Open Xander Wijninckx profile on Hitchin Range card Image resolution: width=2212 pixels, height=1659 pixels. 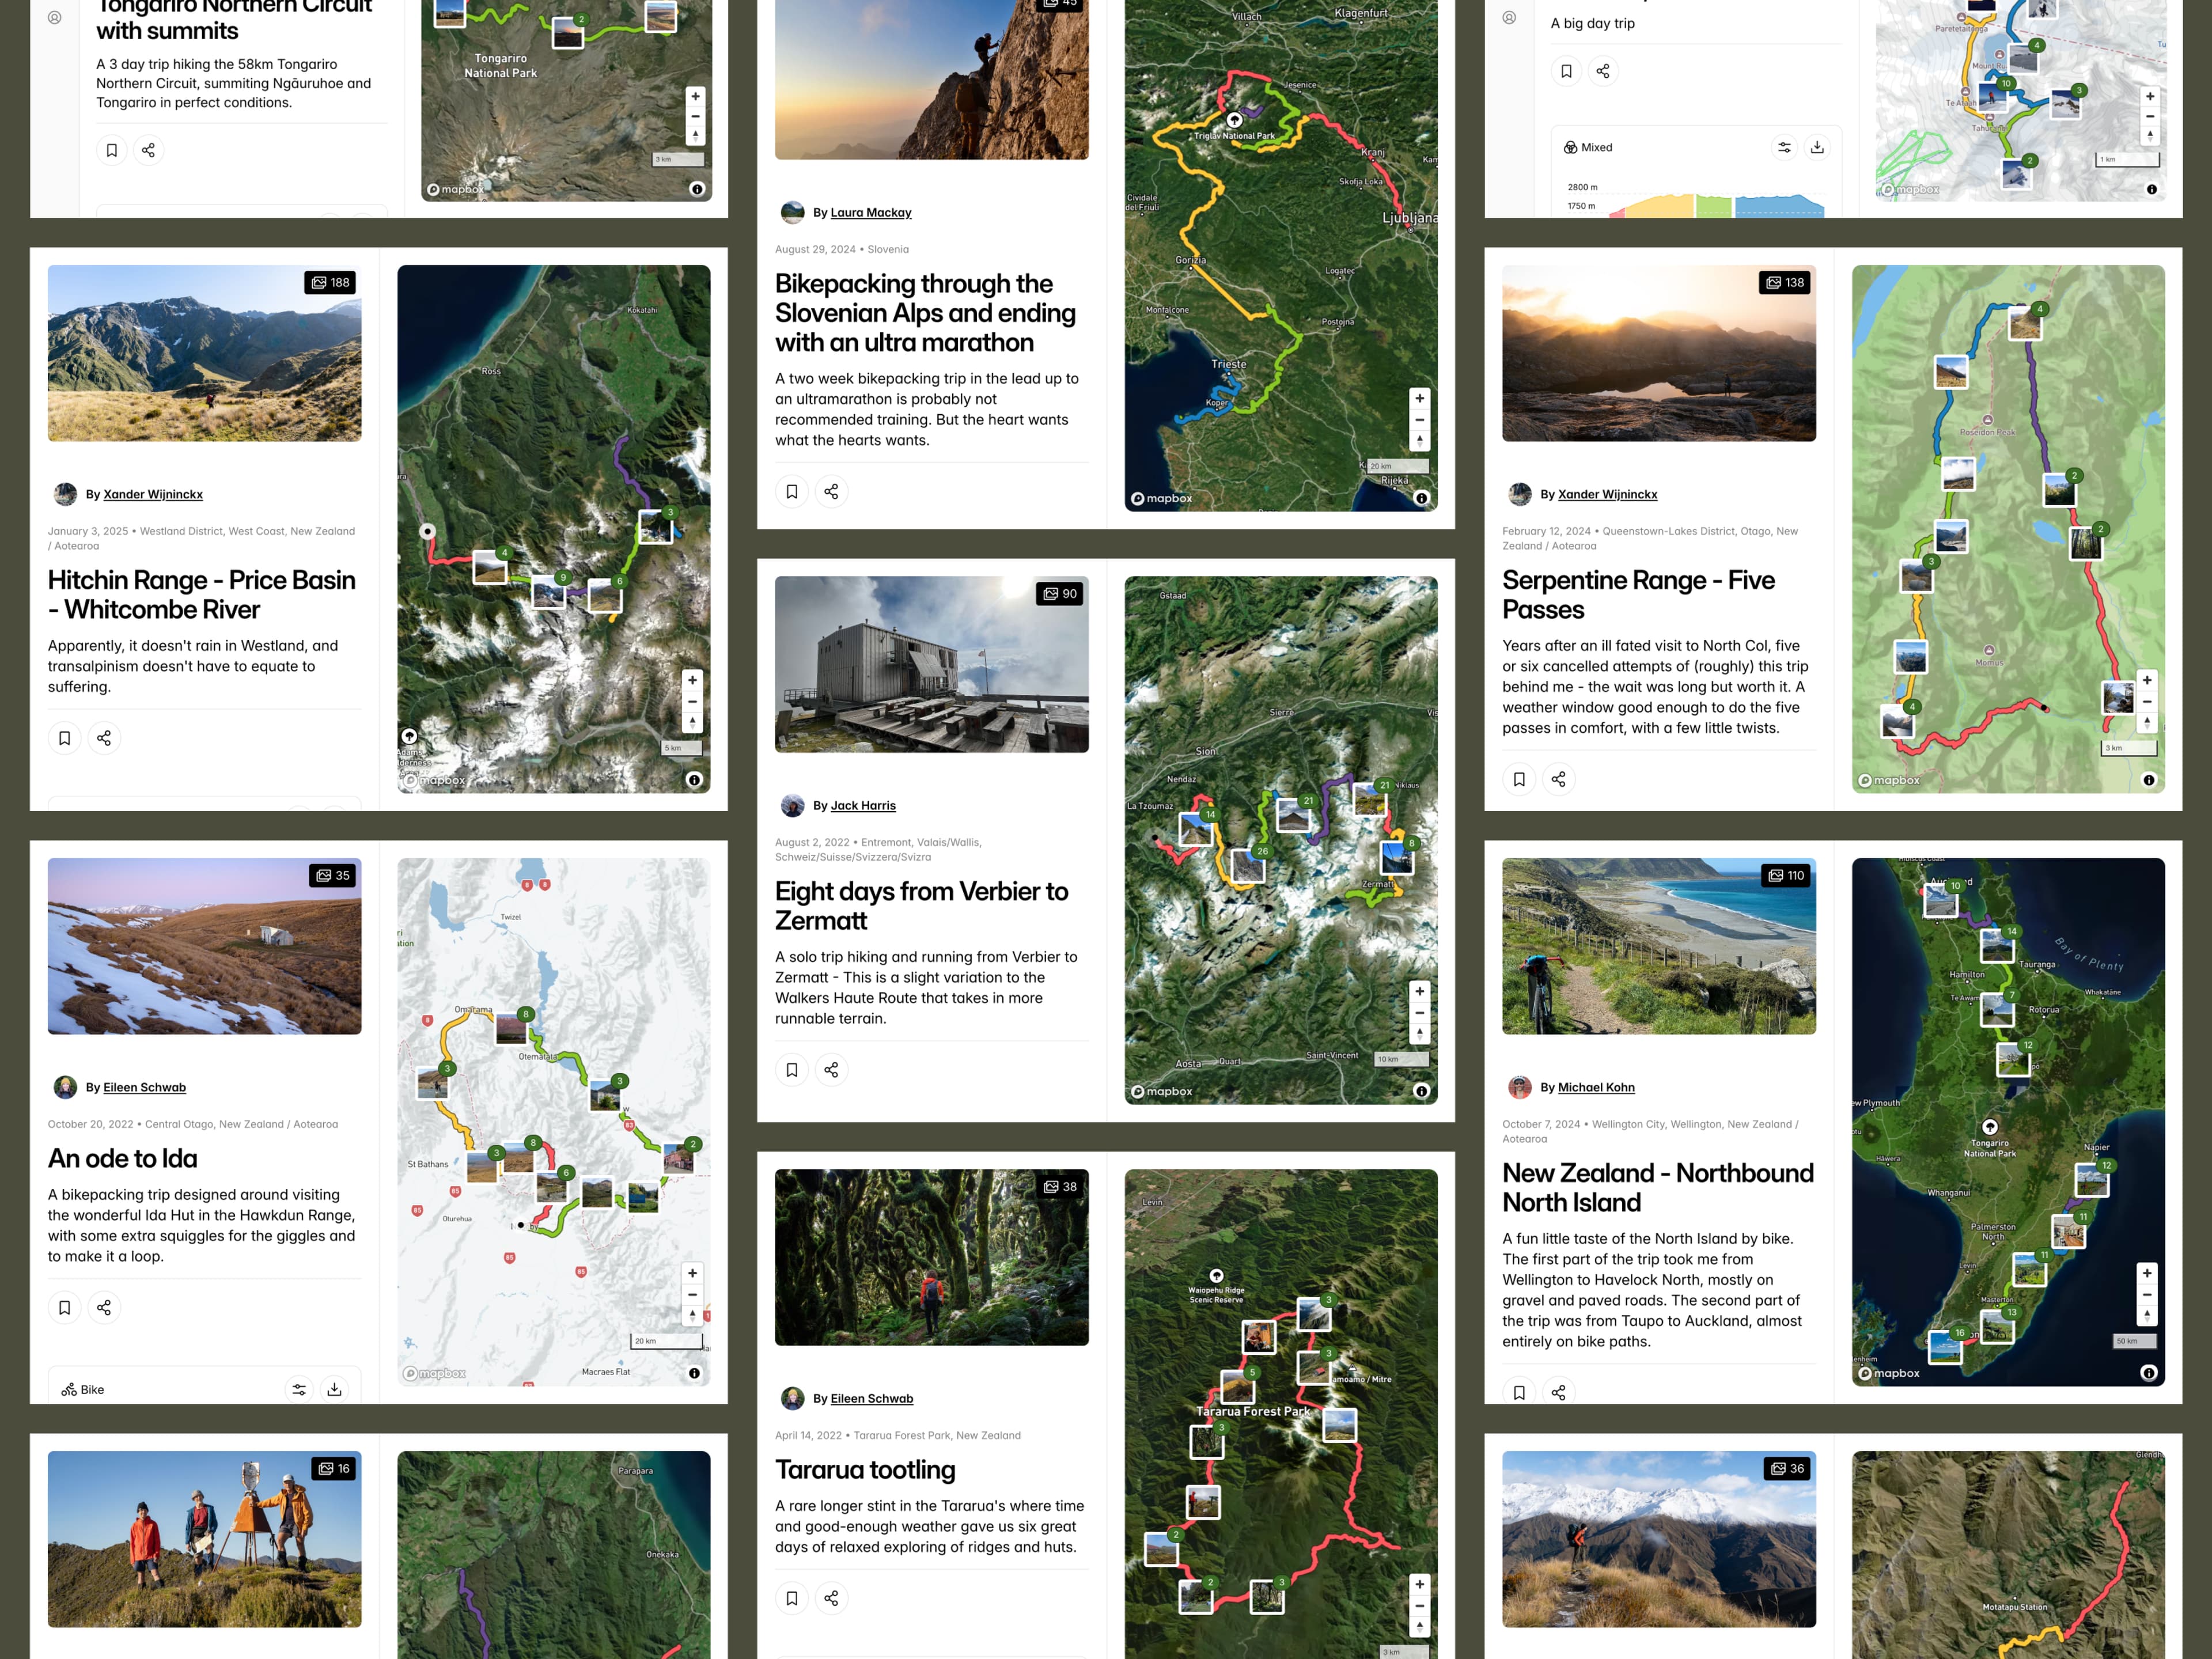pos(153,494)
